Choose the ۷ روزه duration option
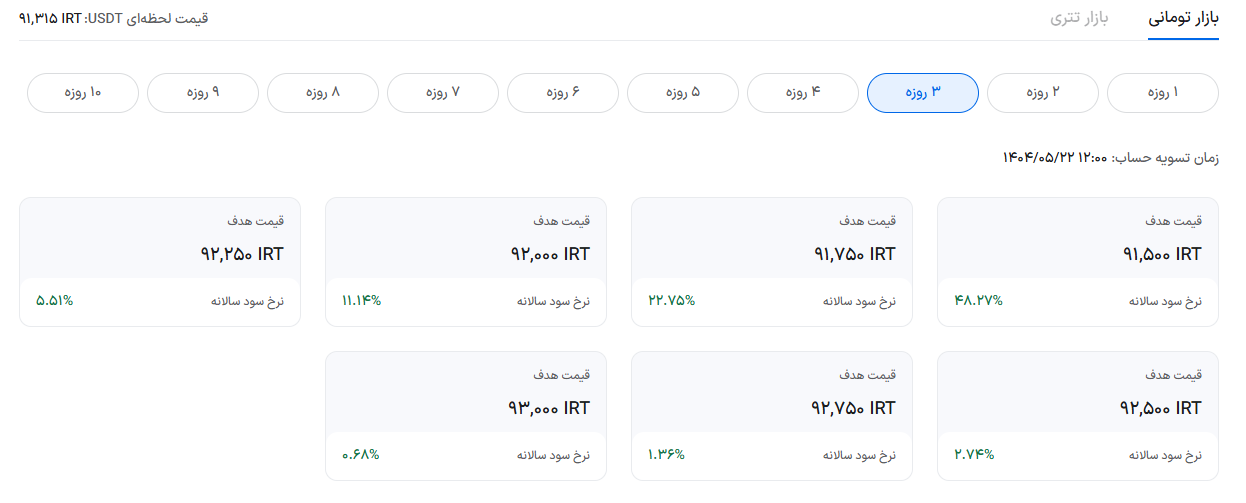This screenshot has width=1246, height=503. (x=442, y=93)
